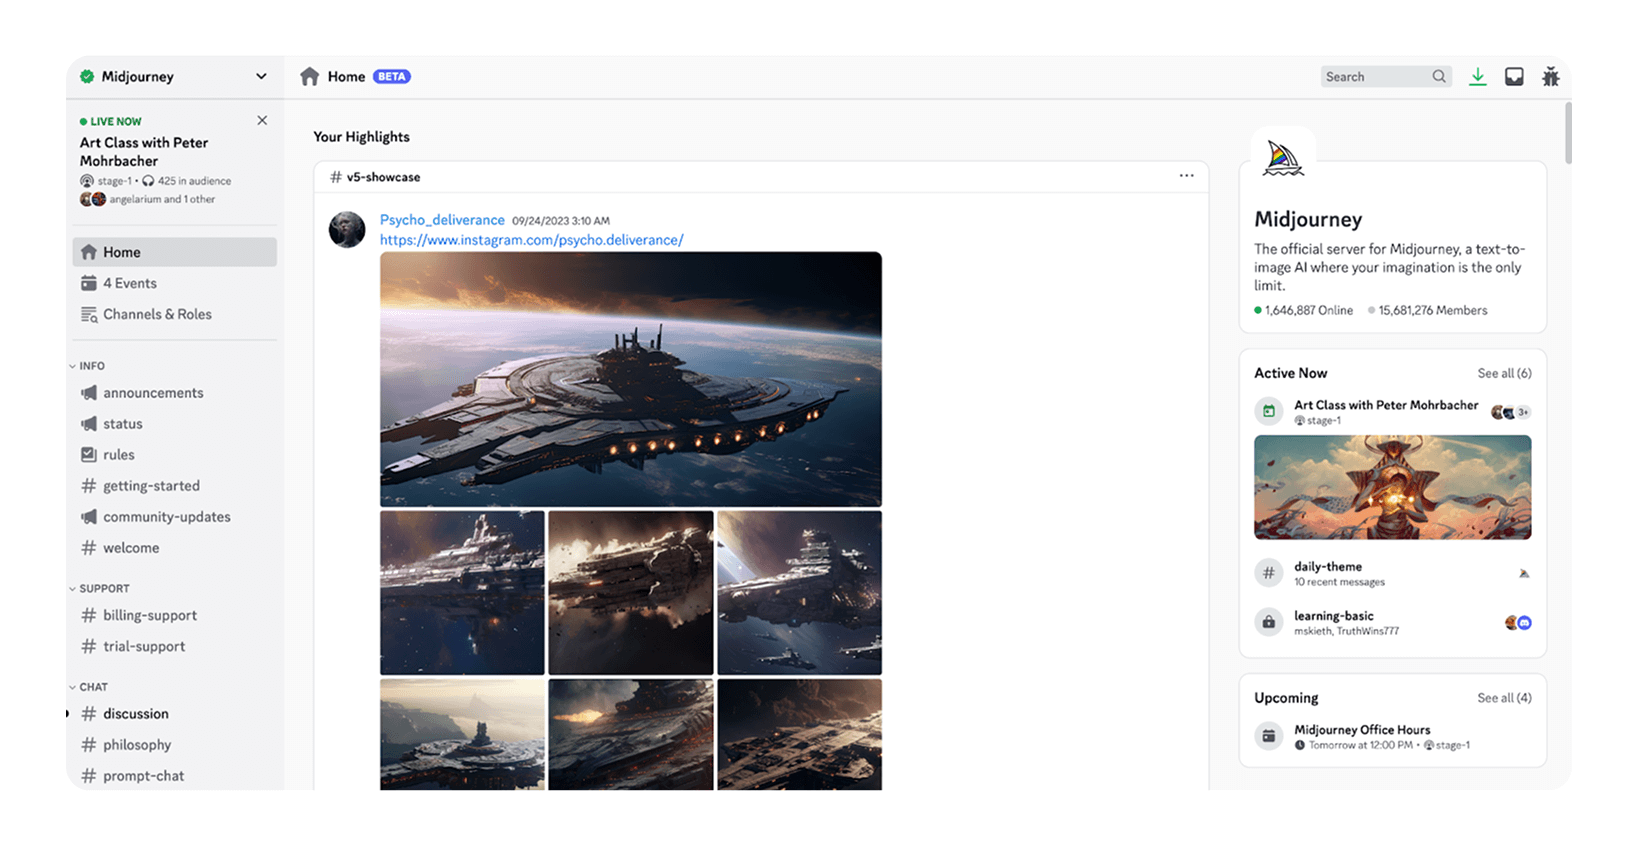1638x845 pixels.
Task: Click the megaphone icon next to announcements
Action: point(89,393)
